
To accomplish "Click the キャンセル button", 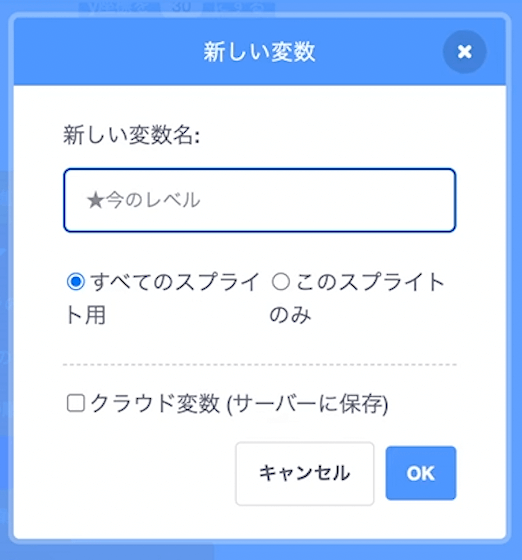I will pos(305,473).
